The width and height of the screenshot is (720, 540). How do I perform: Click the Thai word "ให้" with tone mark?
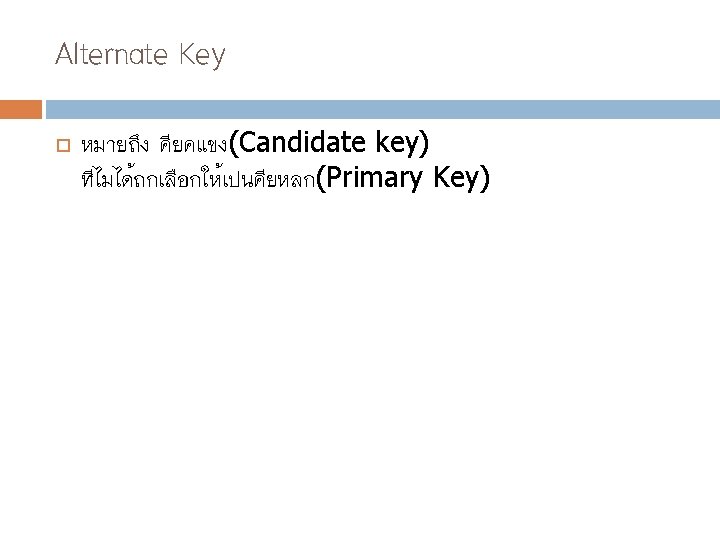211,178
